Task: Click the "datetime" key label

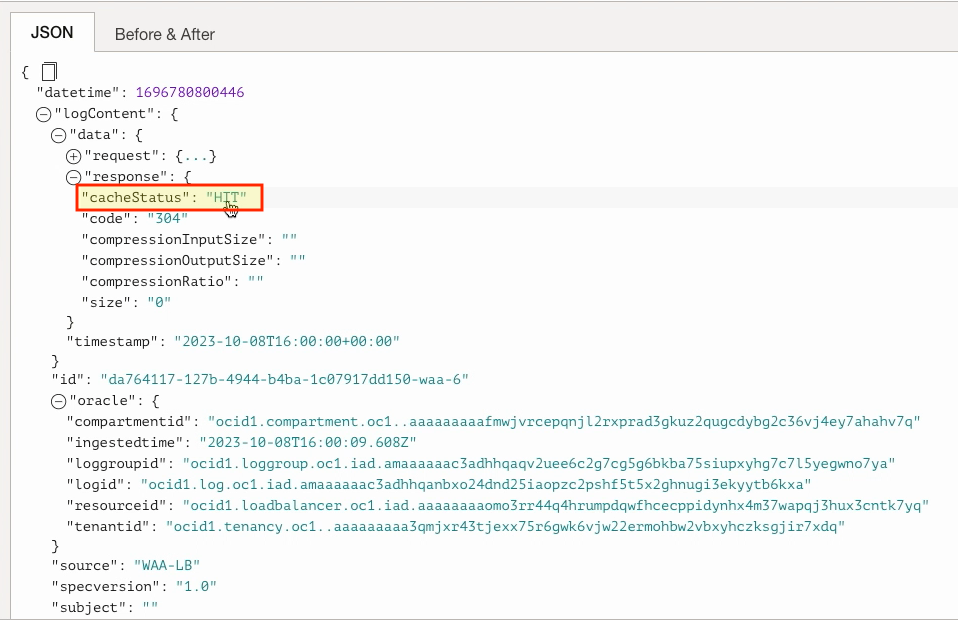Action: [x=78, y=92]
